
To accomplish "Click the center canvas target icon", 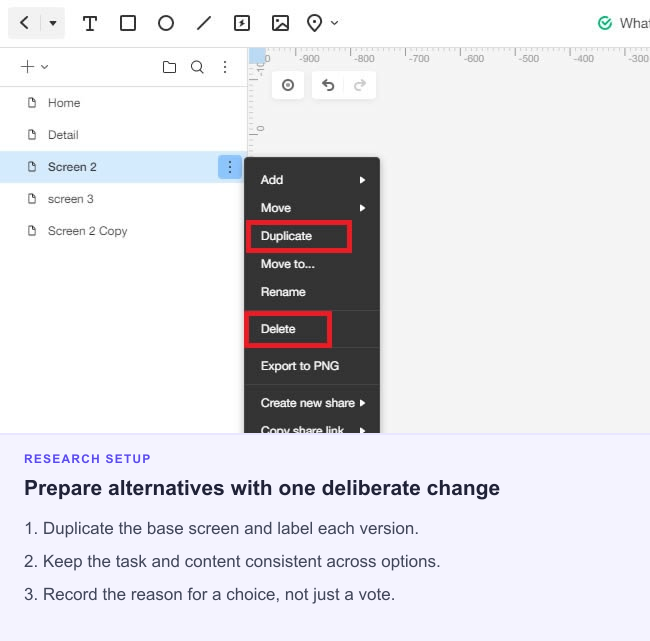I will [288, 85].
